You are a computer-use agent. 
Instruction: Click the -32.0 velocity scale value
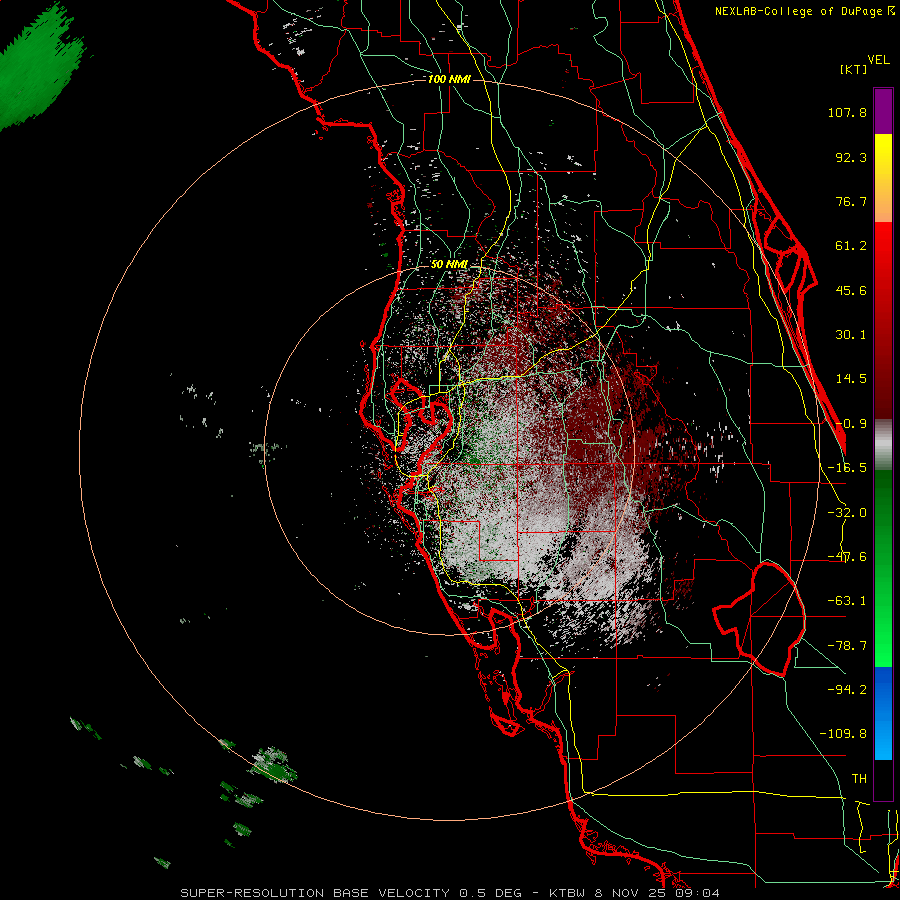click(x=847, y=513)
